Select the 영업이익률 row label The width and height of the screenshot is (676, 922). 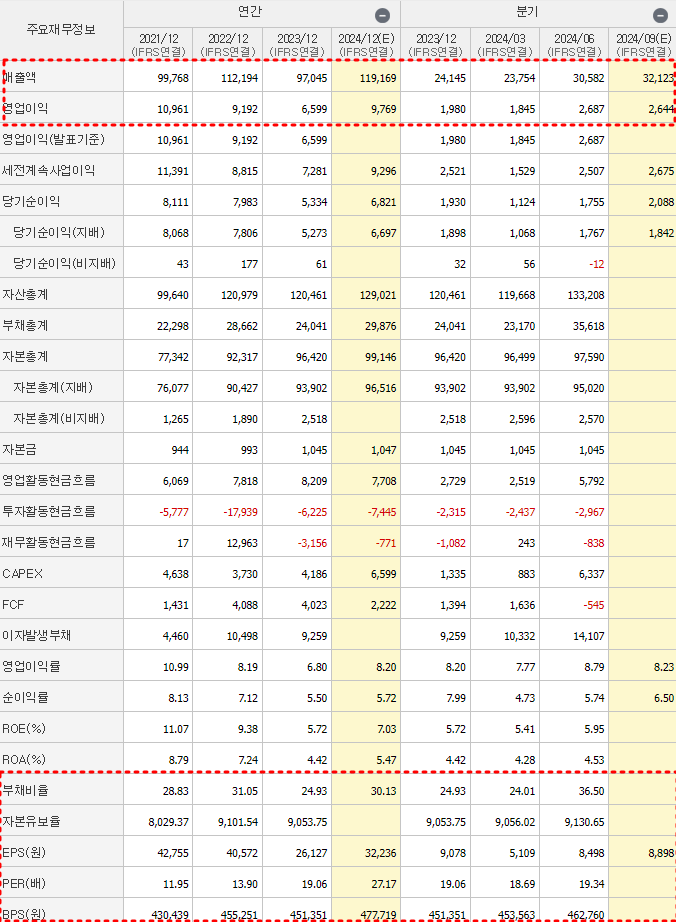pyautogui.click(x=31, y=666)
